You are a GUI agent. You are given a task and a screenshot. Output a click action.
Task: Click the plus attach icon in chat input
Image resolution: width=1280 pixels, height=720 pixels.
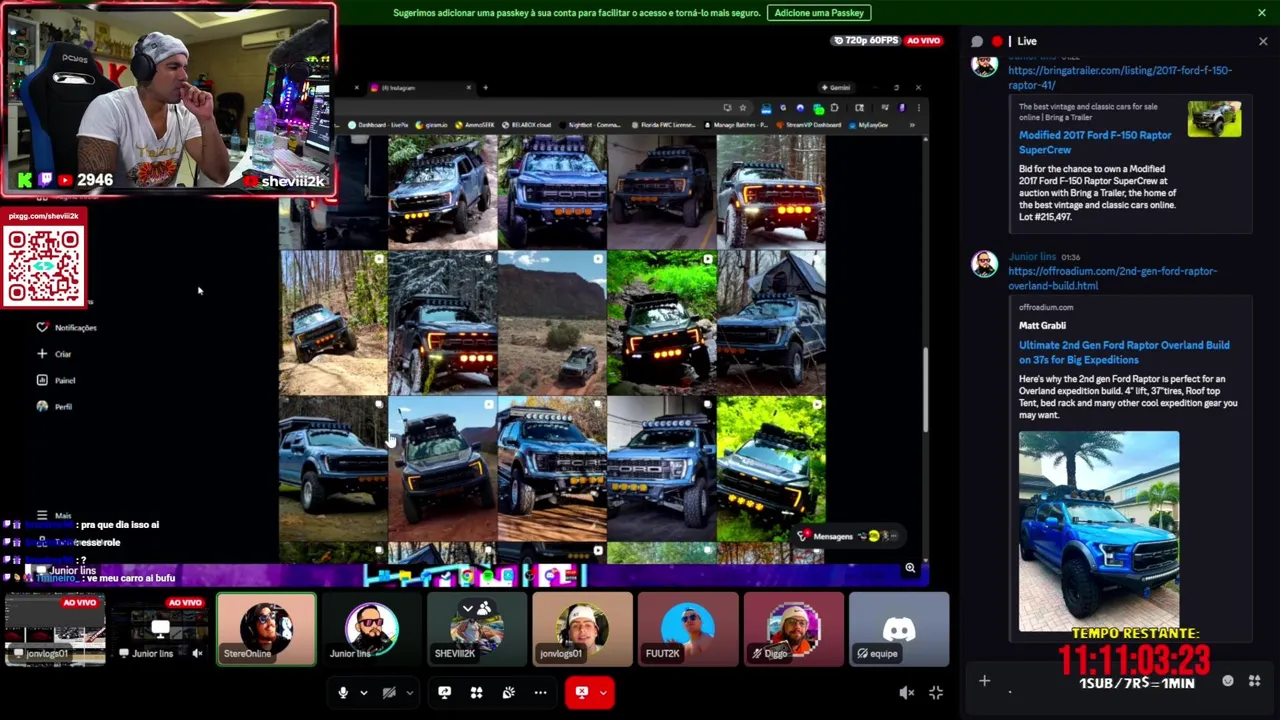[984, 681]
